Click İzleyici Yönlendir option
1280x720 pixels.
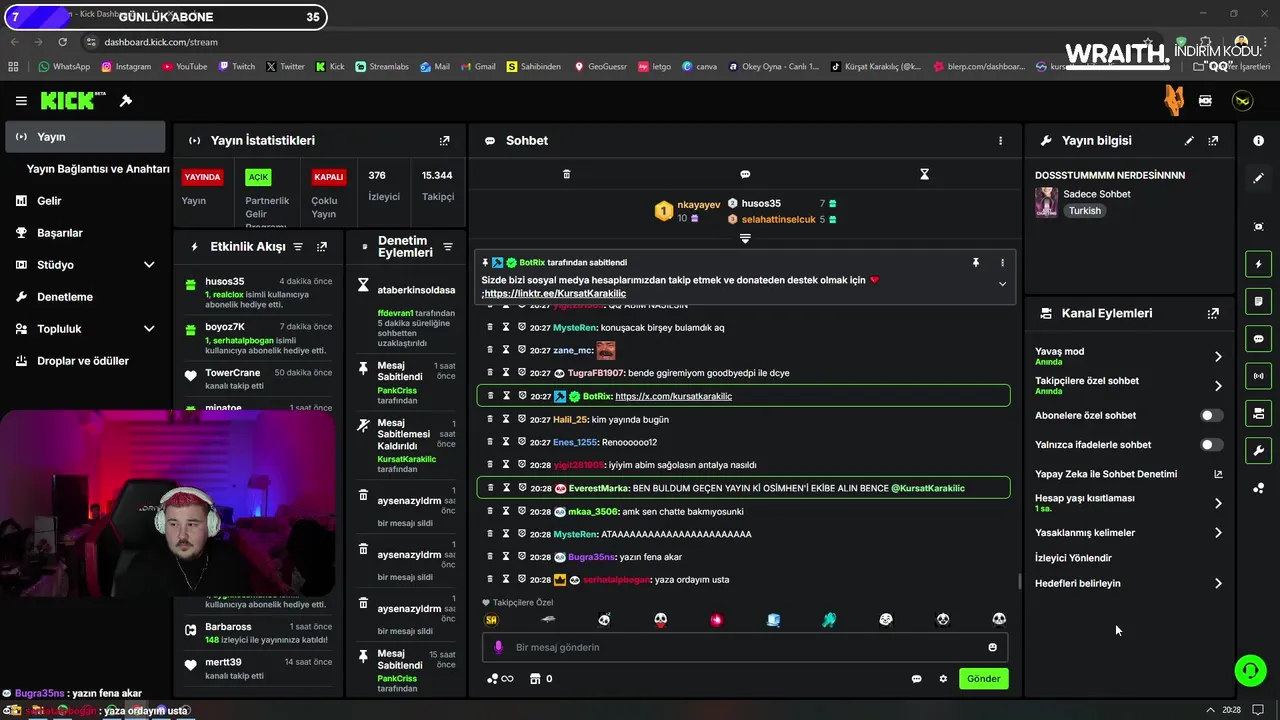tap(1073, 558)
